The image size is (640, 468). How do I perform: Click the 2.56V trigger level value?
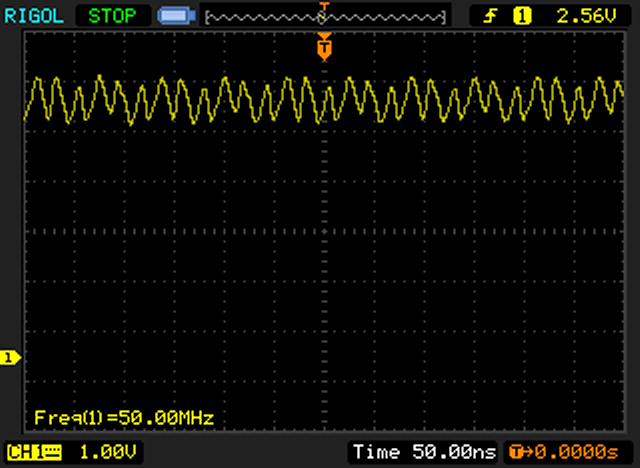586,16
